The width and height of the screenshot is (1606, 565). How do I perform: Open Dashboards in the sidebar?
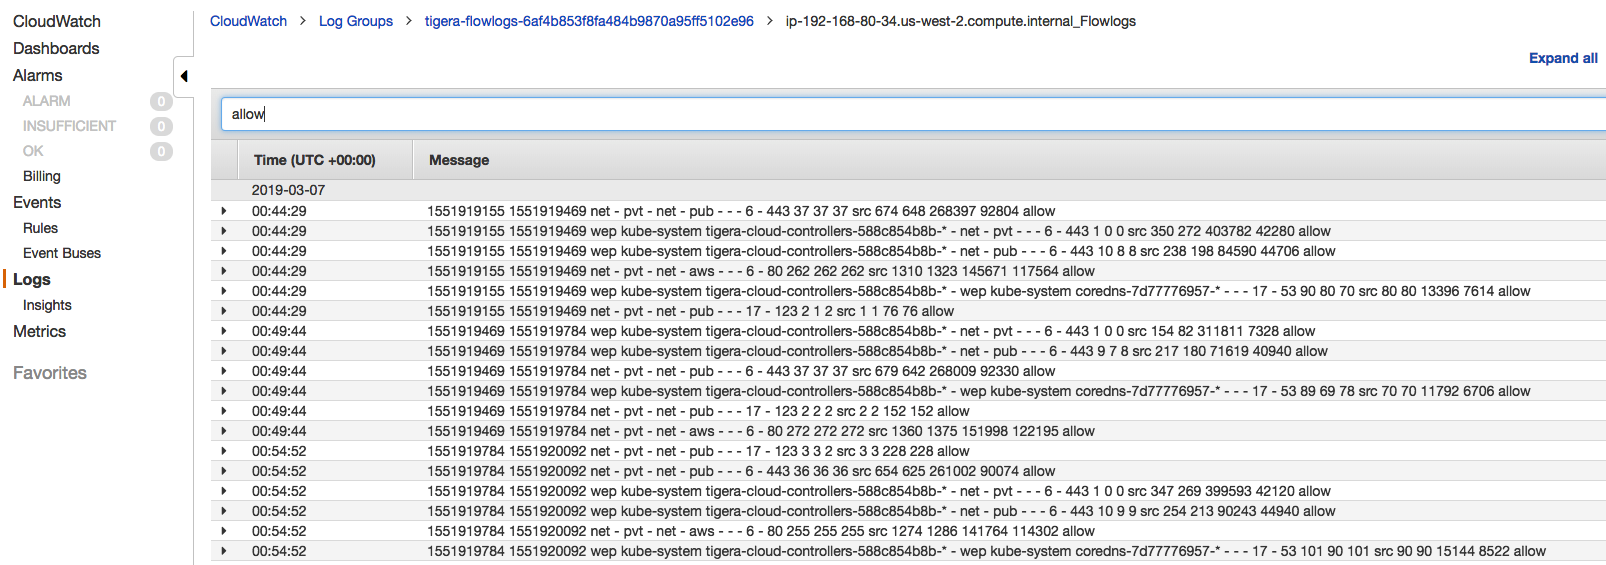(56, 48)
